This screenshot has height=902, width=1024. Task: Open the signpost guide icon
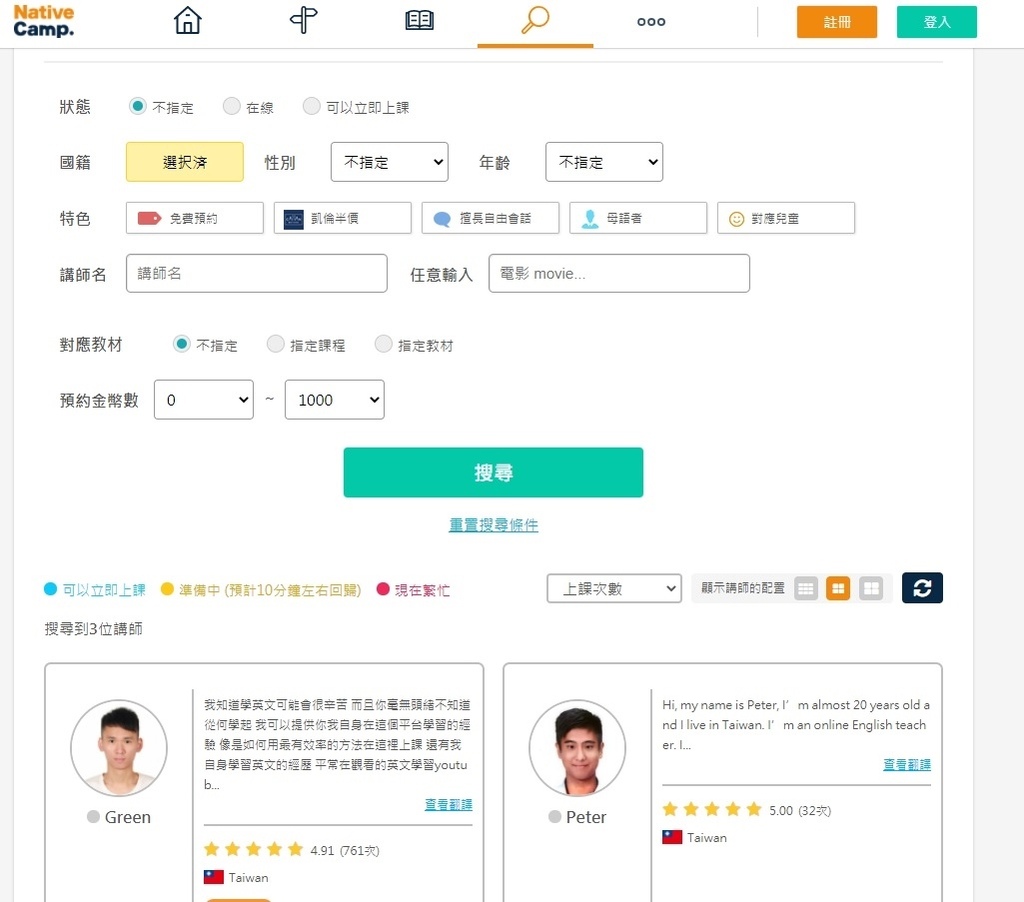tap(303, 20)
